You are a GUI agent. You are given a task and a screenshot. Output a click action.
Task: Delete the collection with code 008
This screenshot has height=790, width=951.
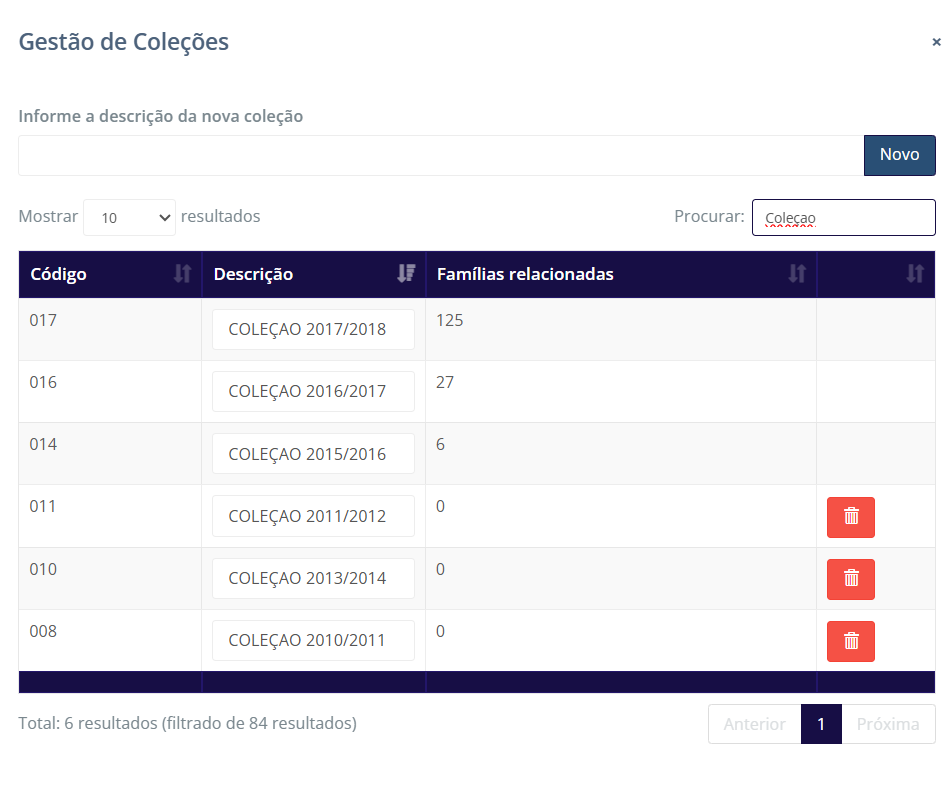click(x=850, y=641)
